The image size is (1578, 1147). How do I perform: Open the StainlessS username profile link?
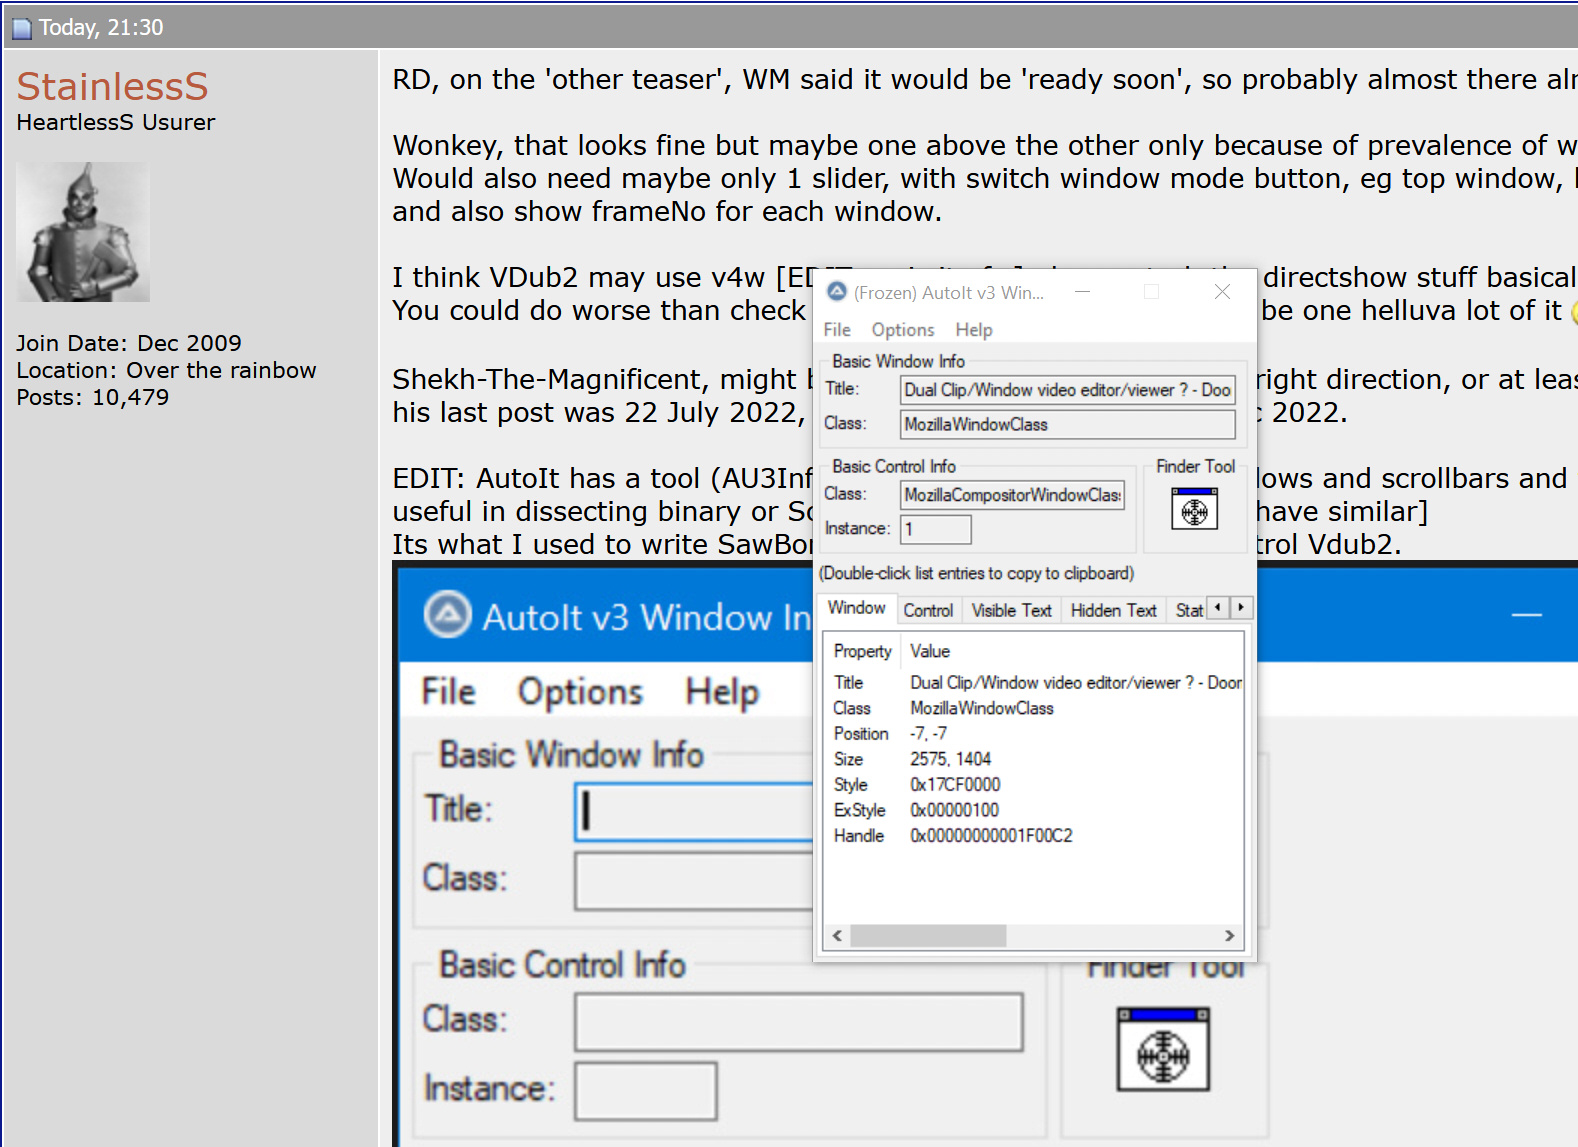(112, 87)
